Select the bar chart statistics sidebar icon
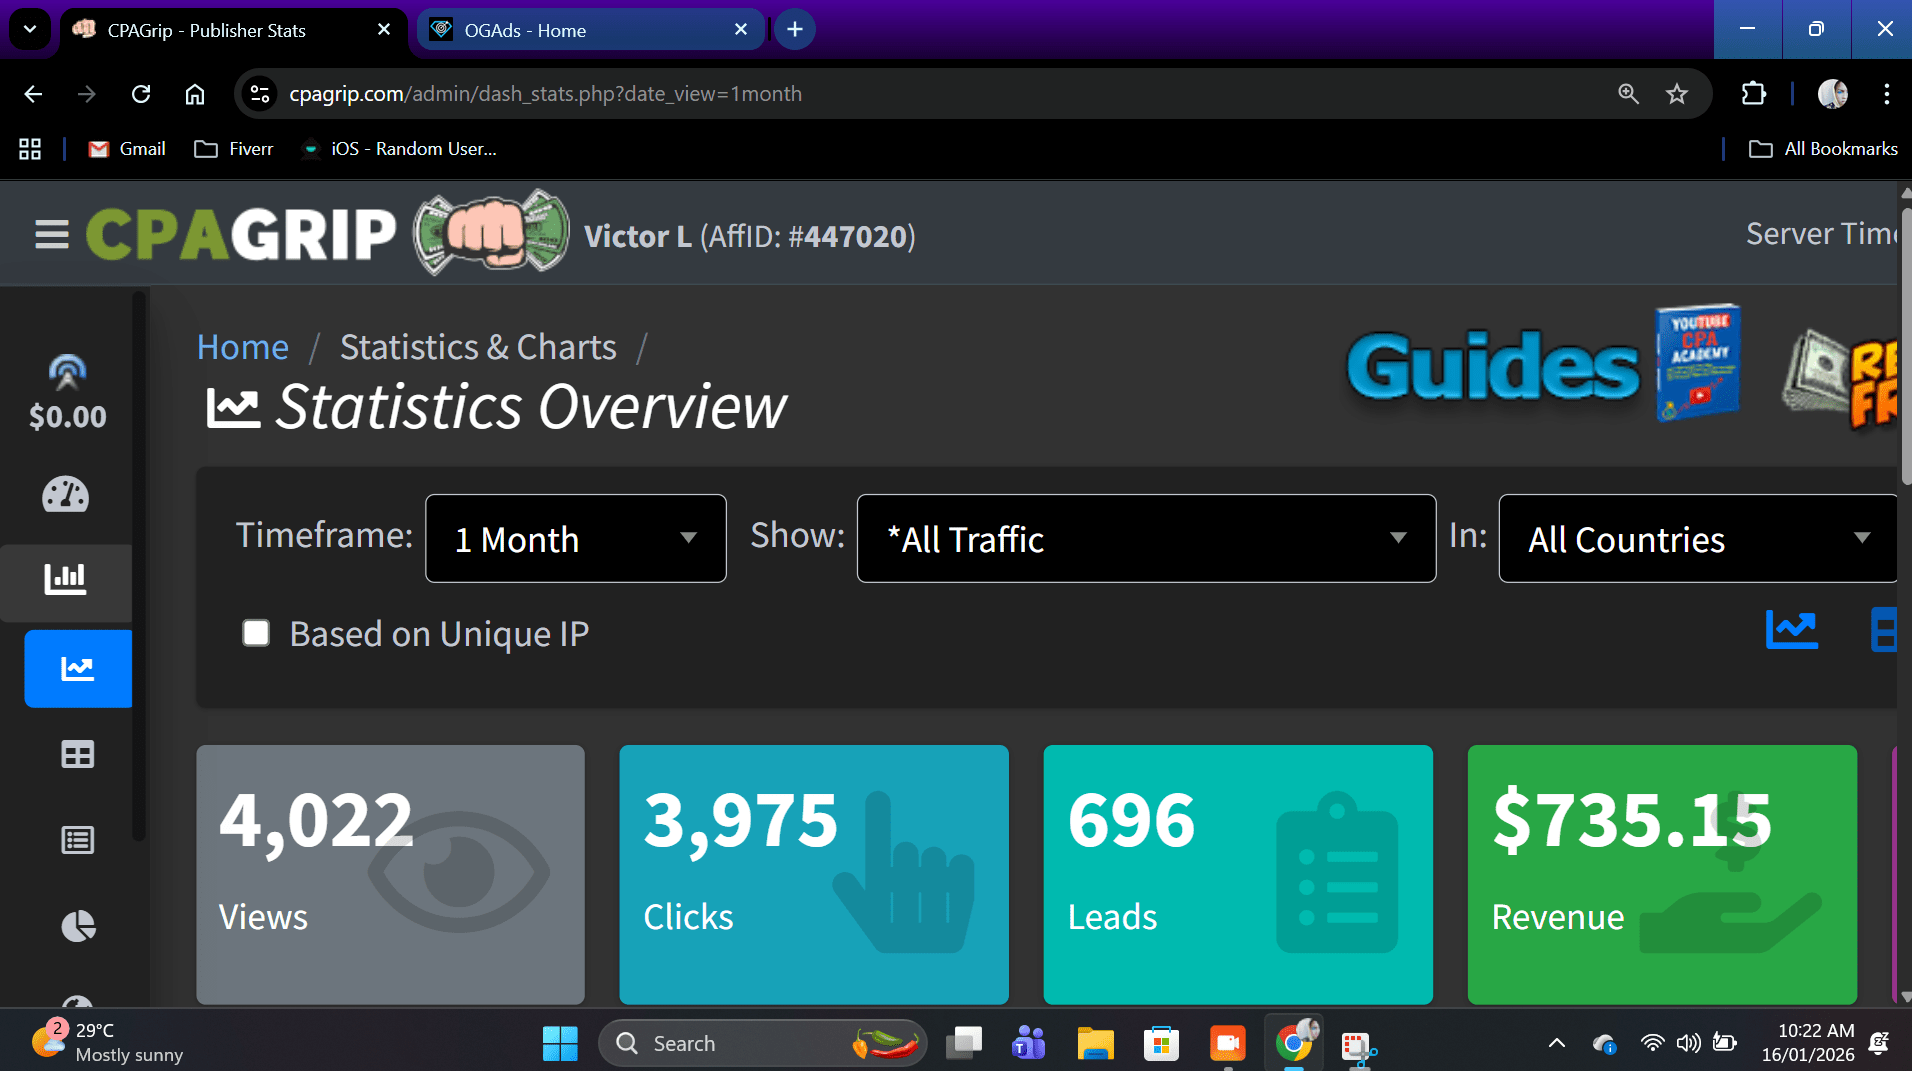Viewport: 1912px width, 1071px height. pos(66,579)
